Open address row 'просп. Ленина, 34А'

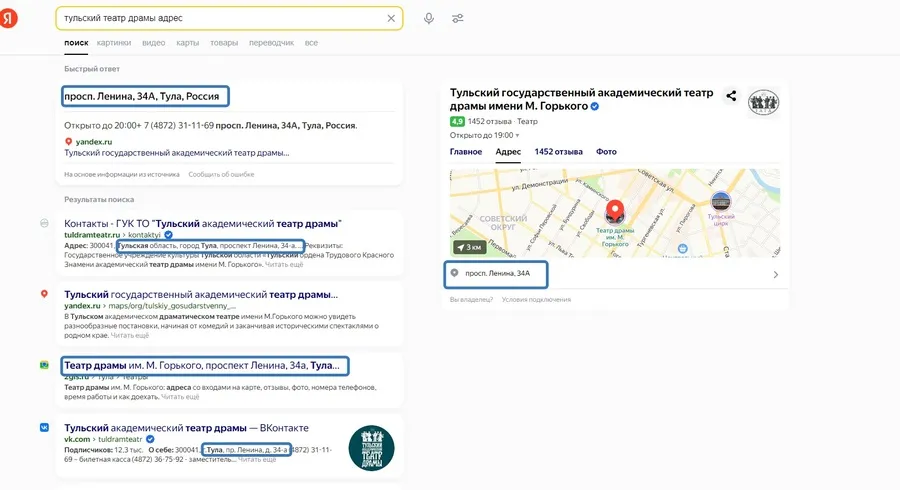[x=615, y=274]
